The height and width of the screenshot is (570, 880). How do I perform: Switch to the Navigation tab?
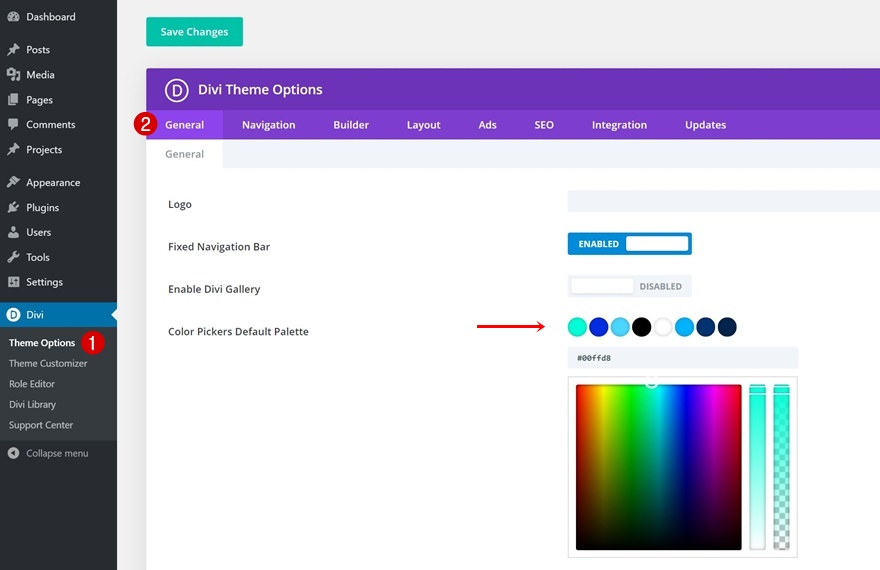(268, 125)
